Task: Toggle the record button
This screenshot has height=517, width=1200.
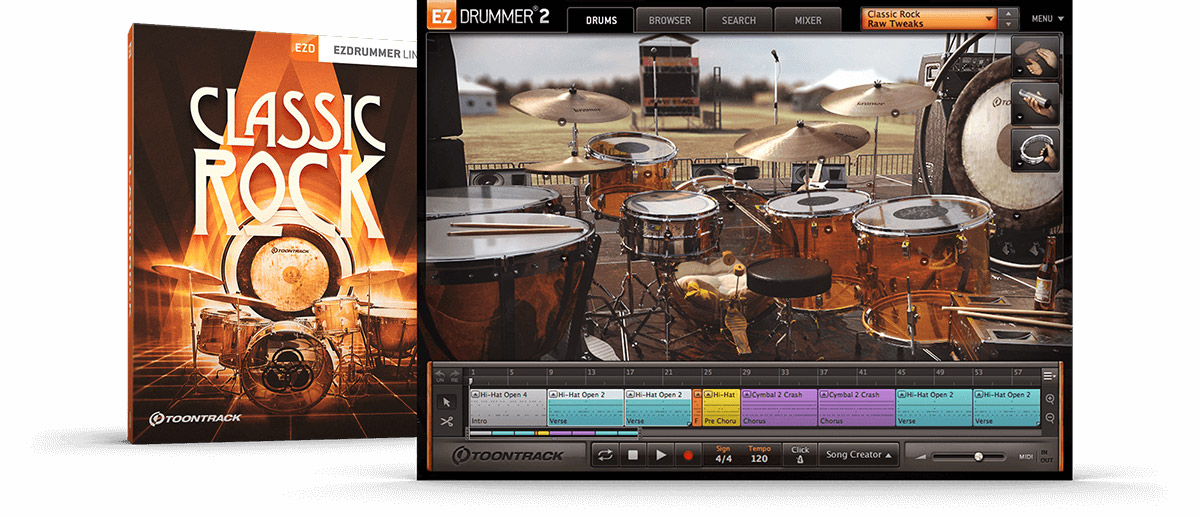Action: (x=687, y=455)
